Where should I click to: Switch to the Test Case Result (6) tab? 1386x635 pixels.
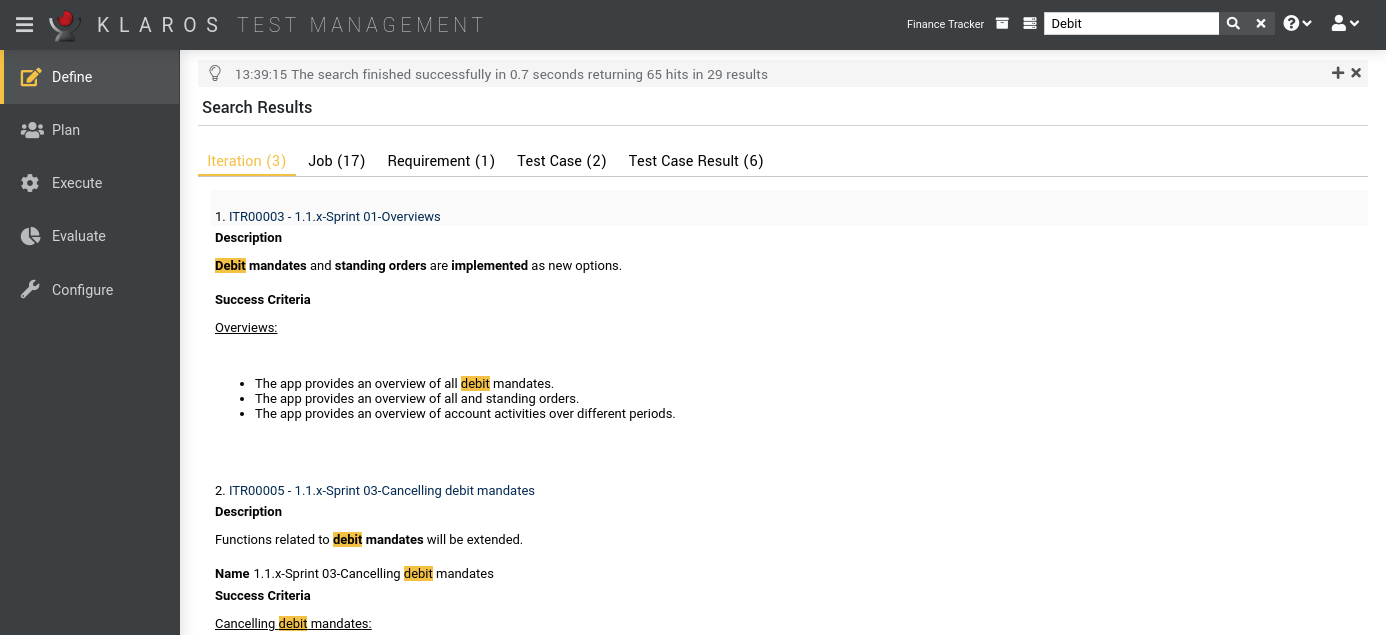click(695, 161)
